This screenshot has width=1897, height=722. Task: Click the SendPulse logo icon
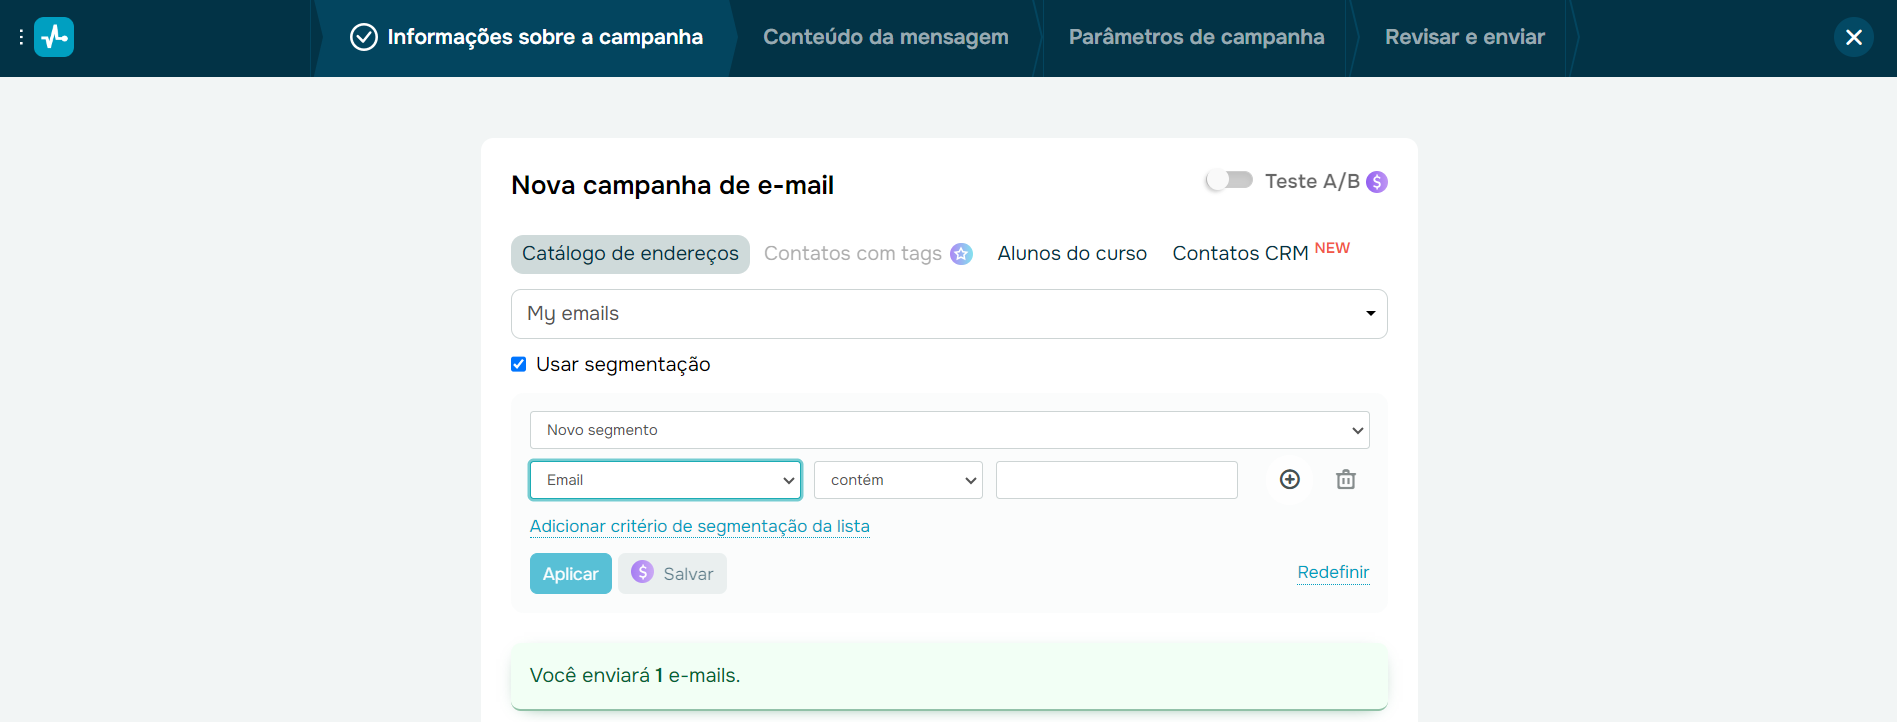coord(54,38)
